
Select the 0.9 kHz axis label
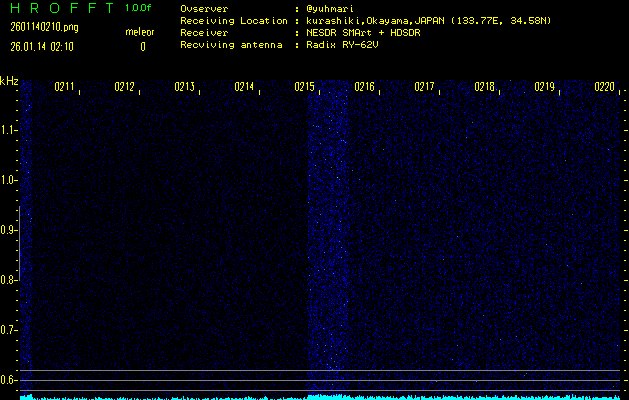(9, 230)
